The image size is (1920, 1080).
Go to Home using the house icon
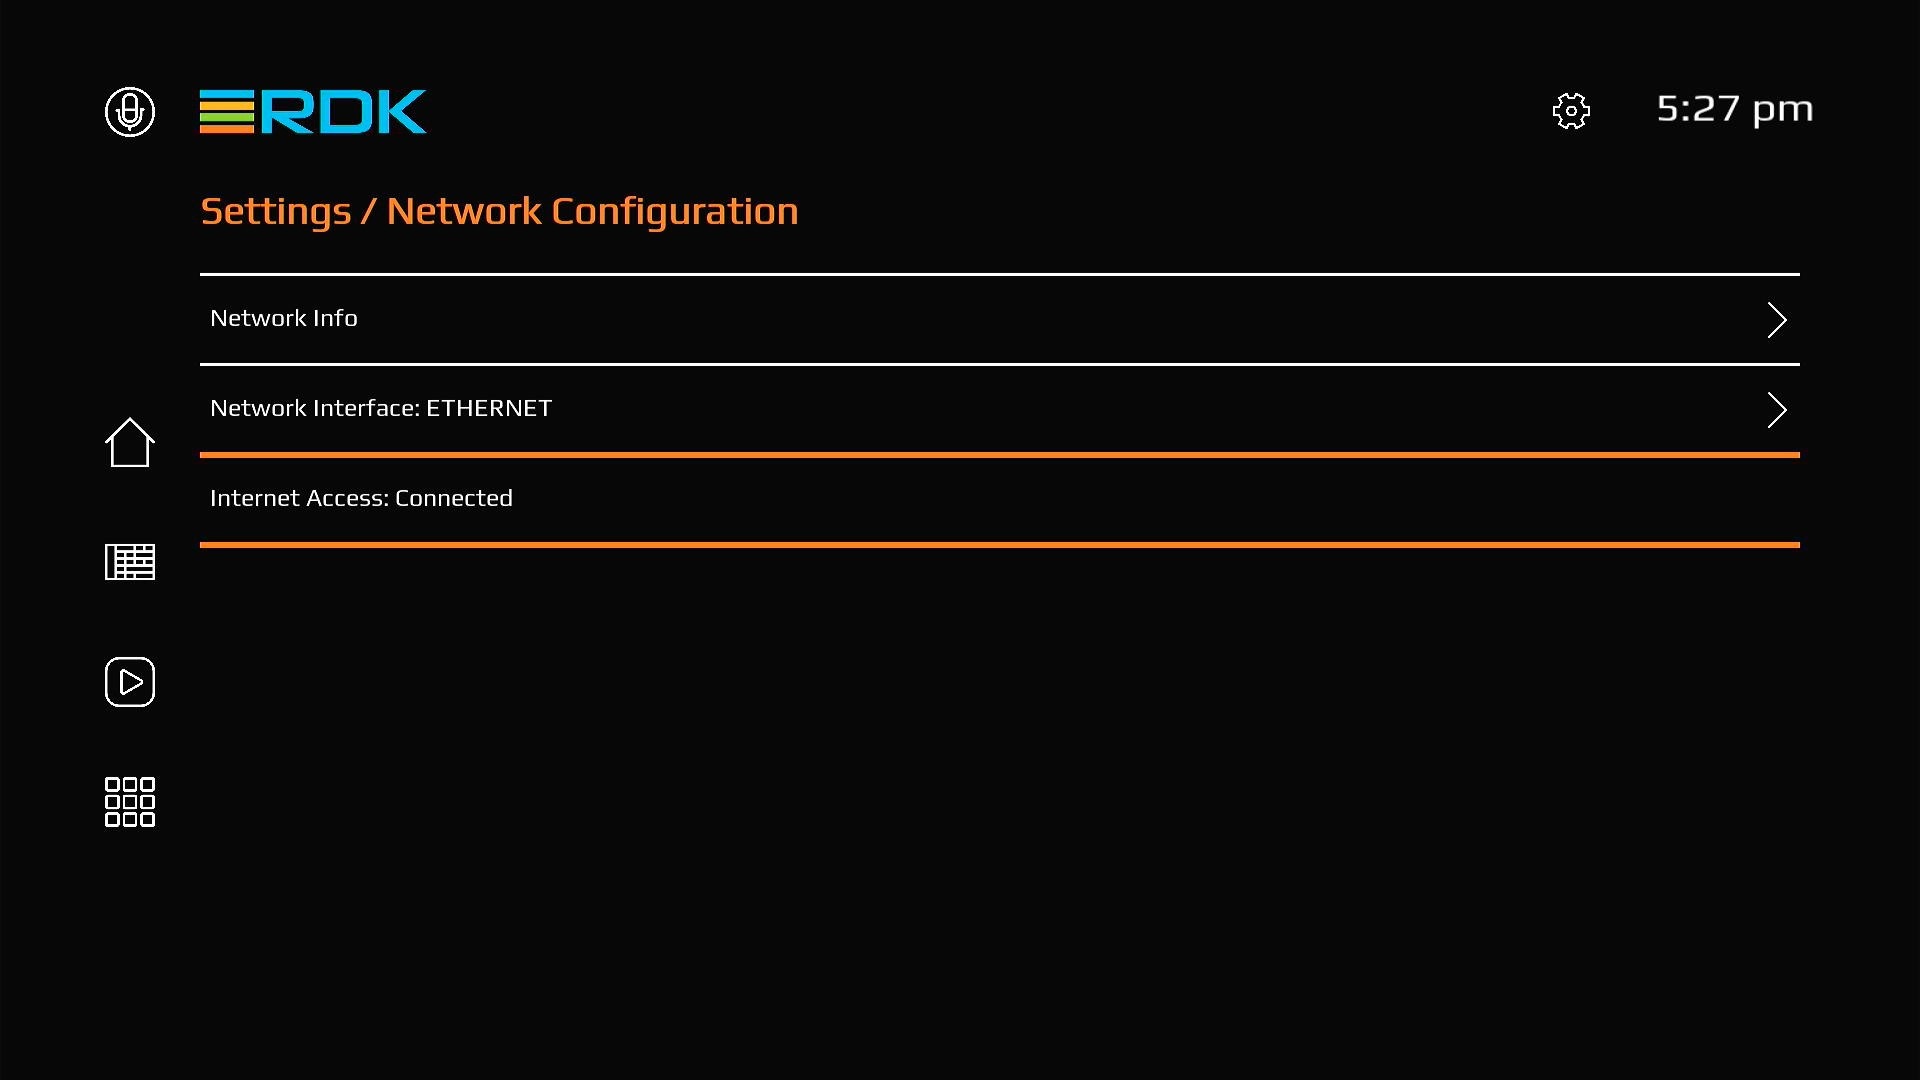(x=130, y=442)
